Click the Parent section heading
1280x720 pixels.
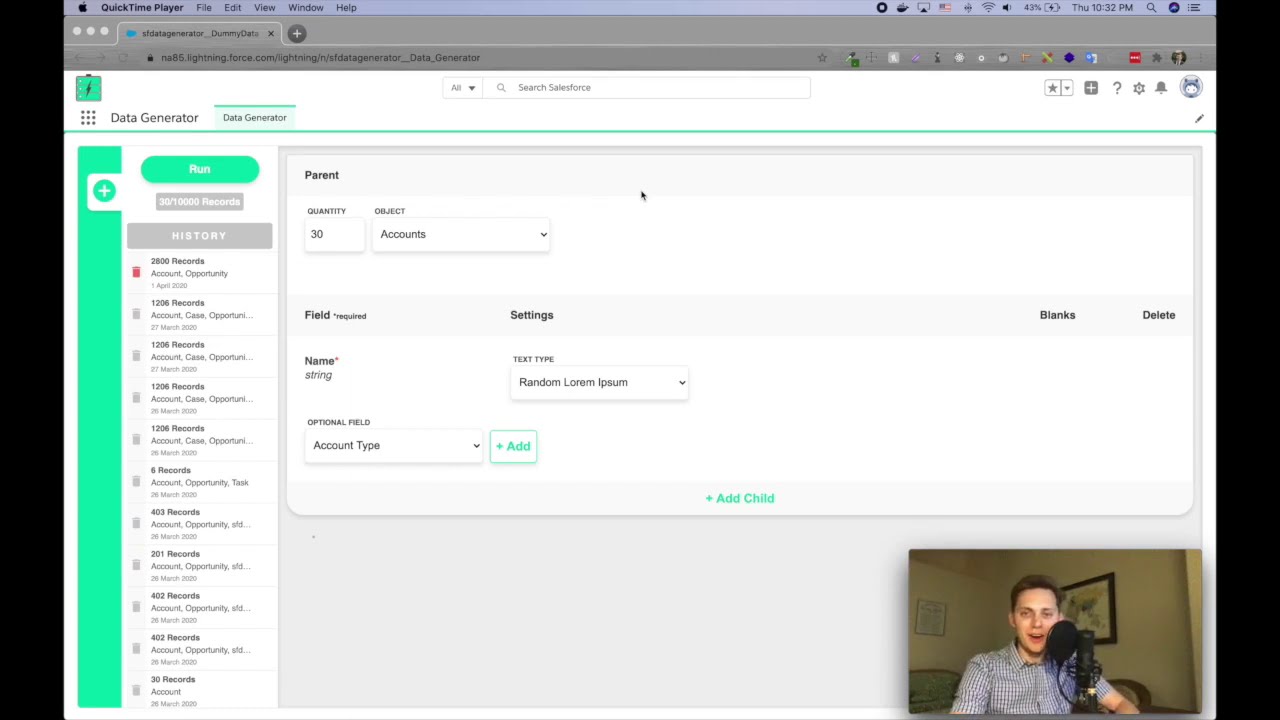(322, 175)
